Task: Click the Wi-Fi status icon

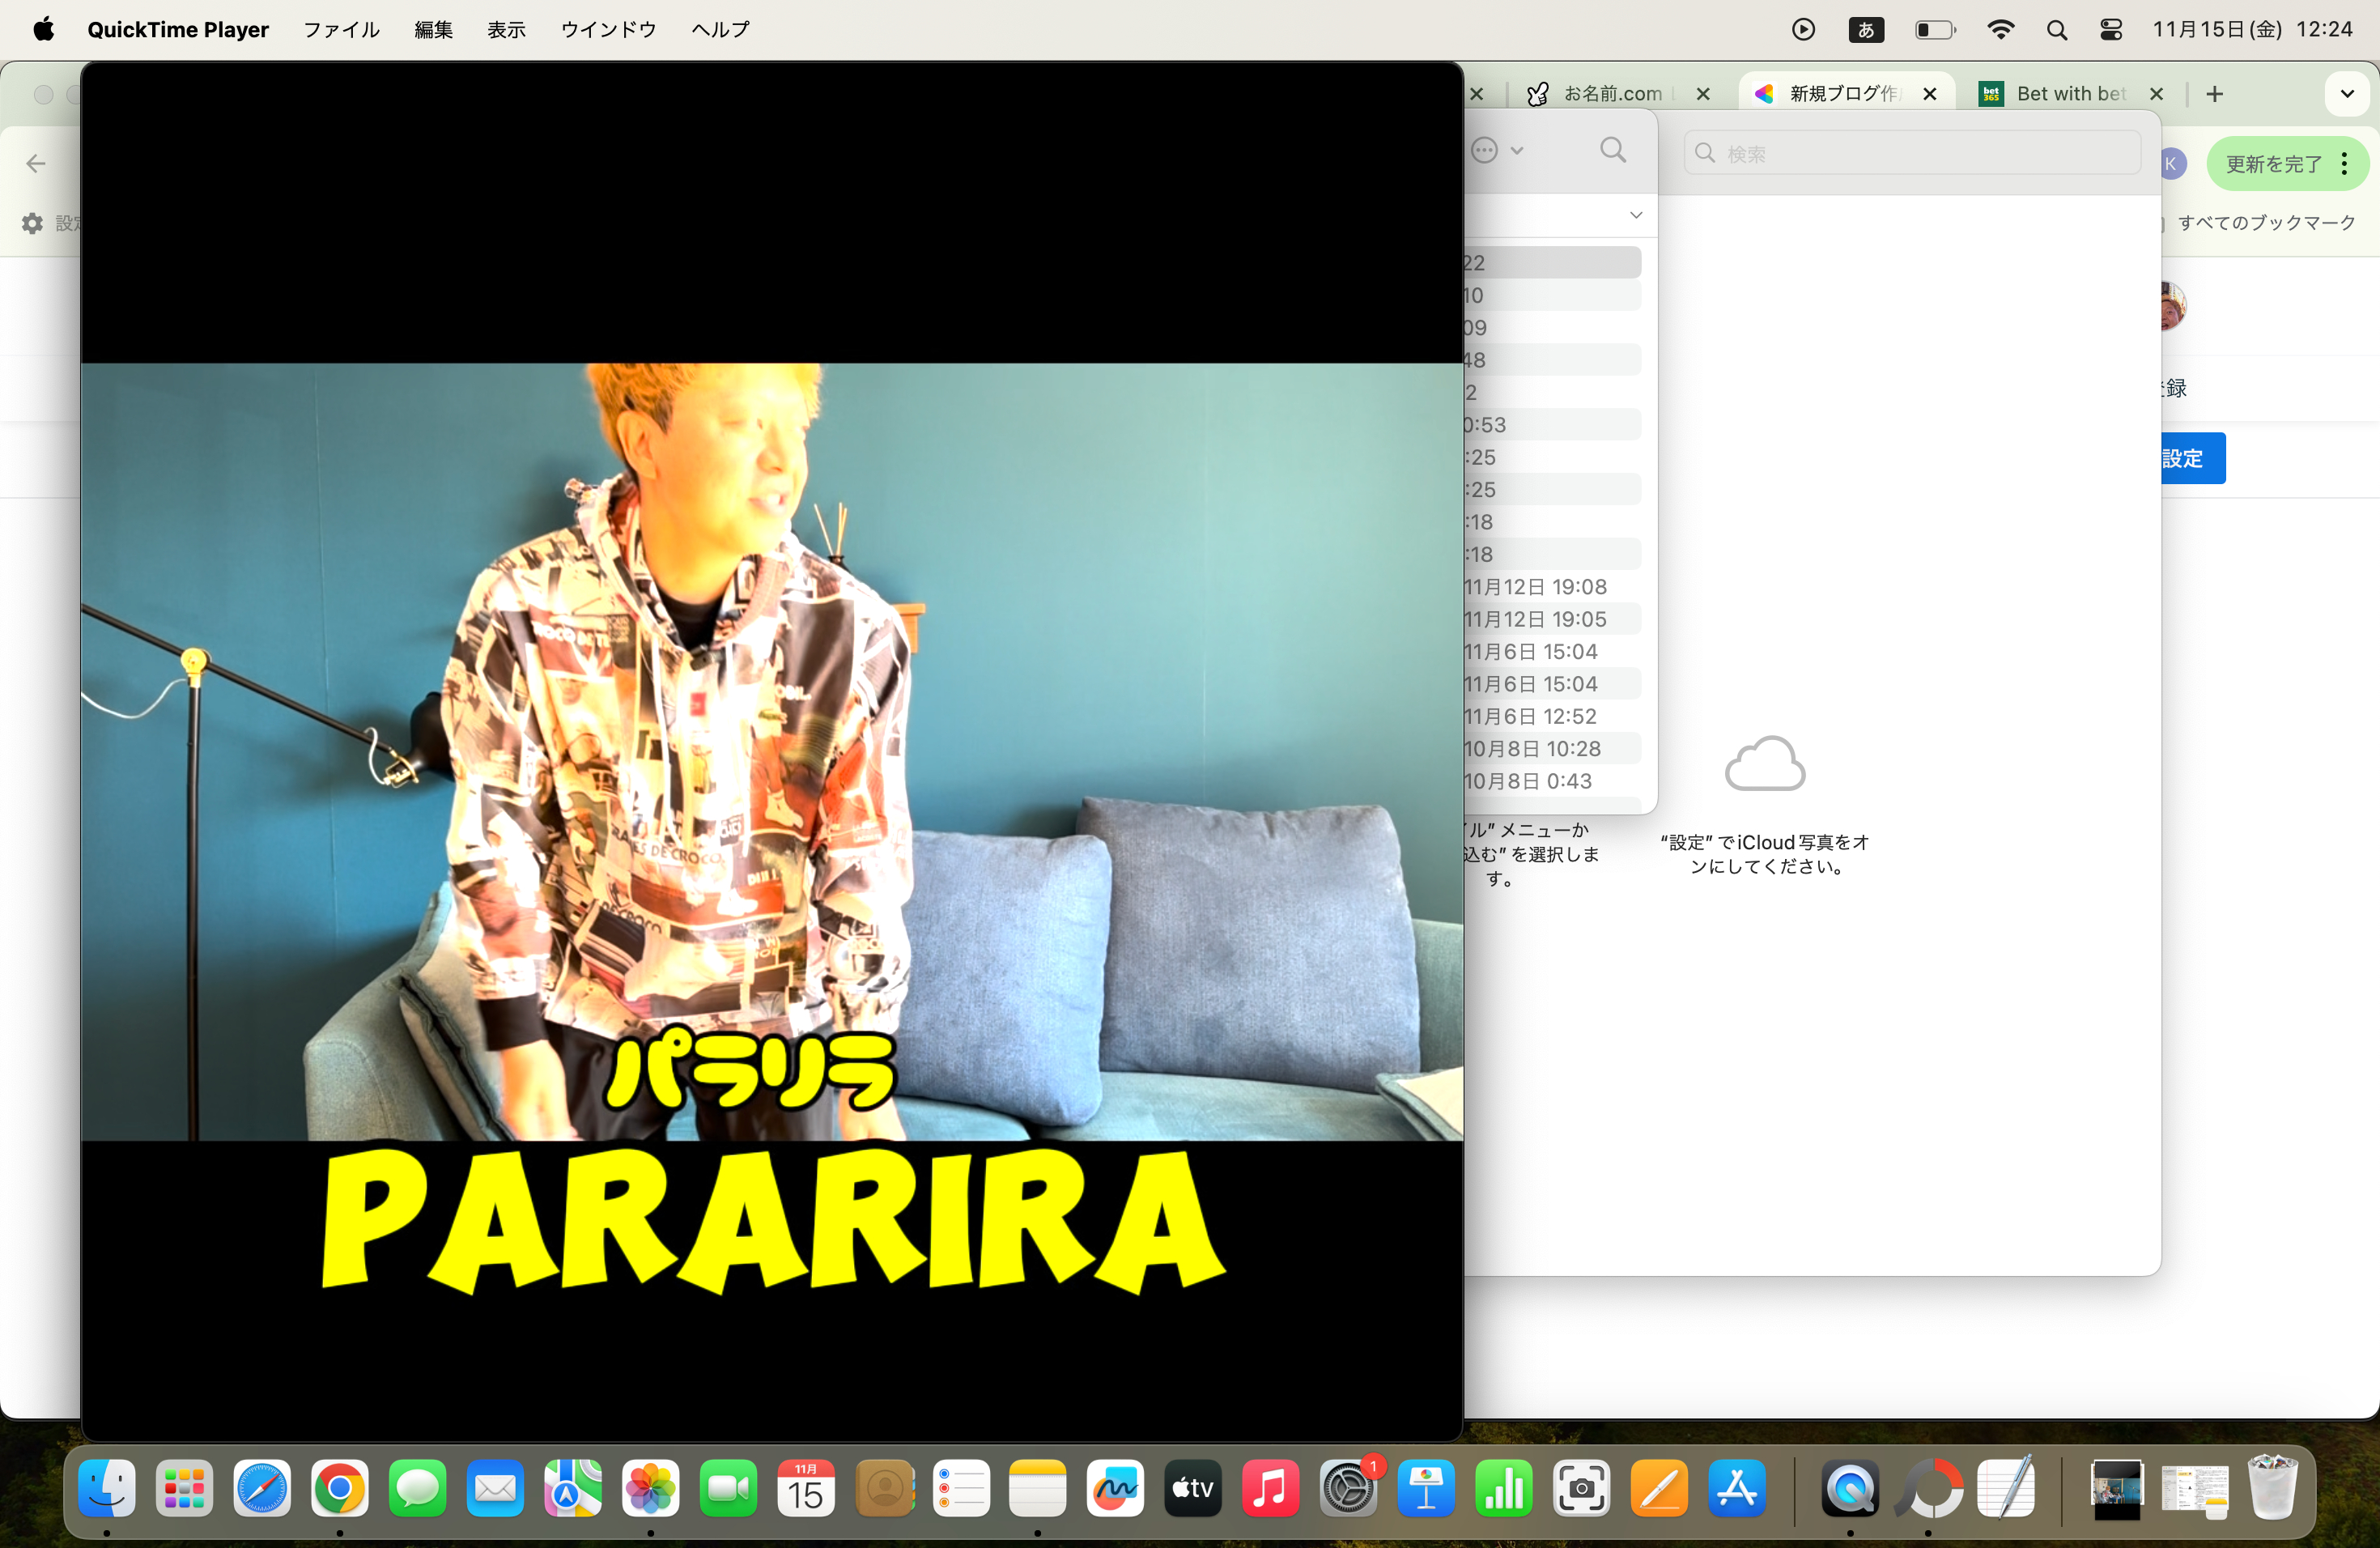Action: (x=2000, y=30)
